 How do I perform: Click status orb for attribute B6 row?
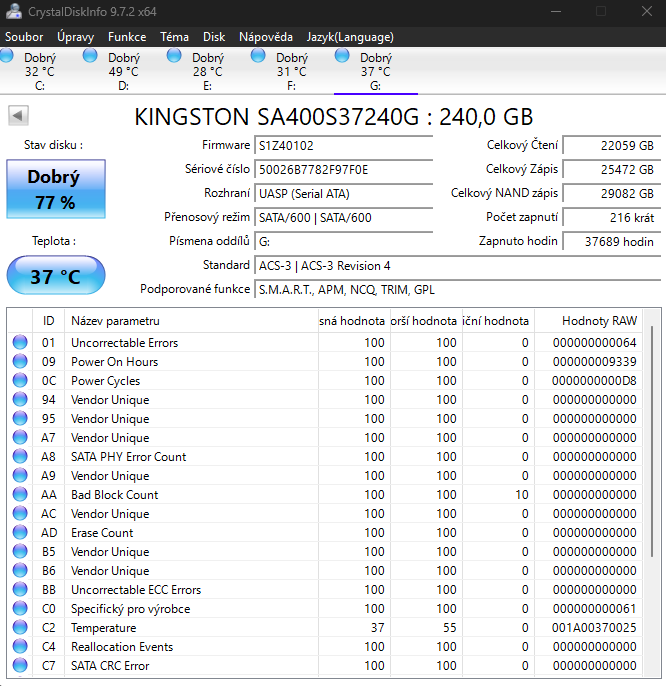[x=20, y=570]
